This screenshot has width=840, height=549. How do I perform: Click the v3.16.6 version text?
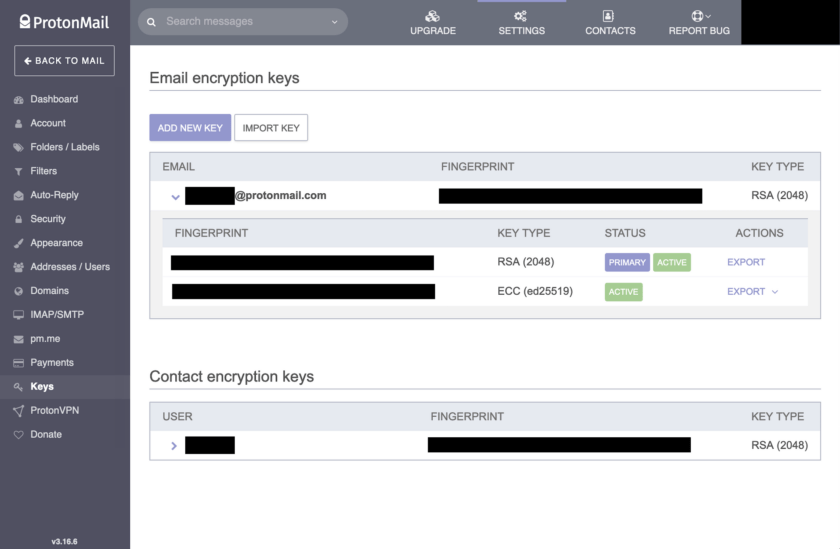64,542
